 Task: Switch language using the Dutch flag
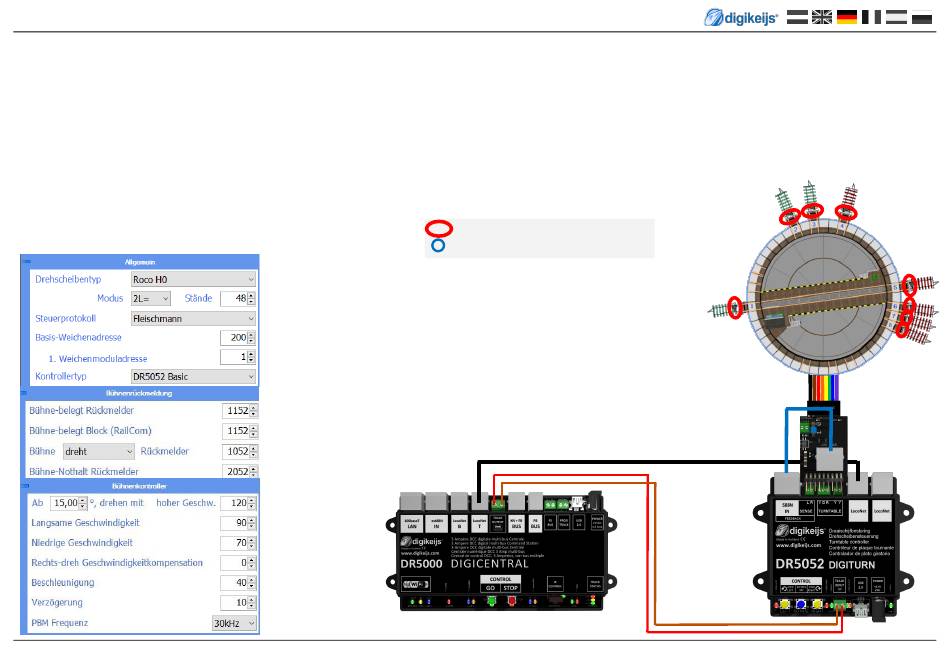pos(797,17)
